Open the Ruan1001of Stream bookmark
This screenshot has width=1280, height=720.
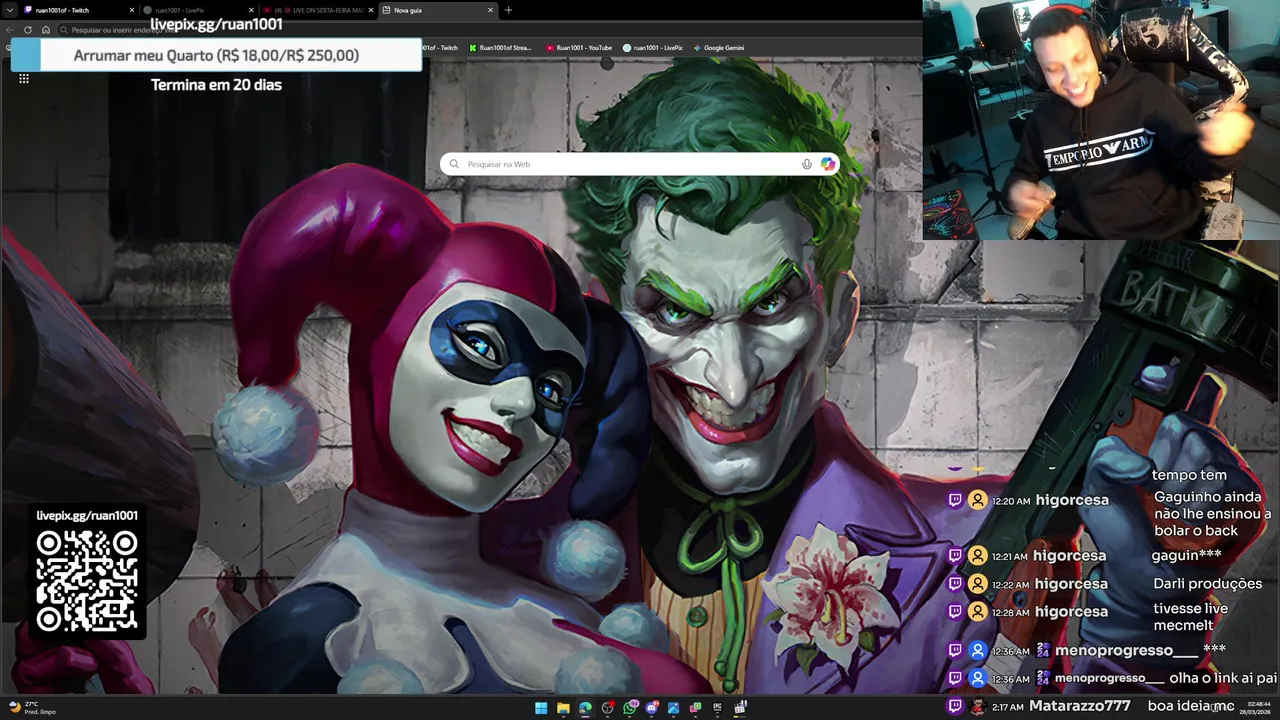(x=501, y=48)
